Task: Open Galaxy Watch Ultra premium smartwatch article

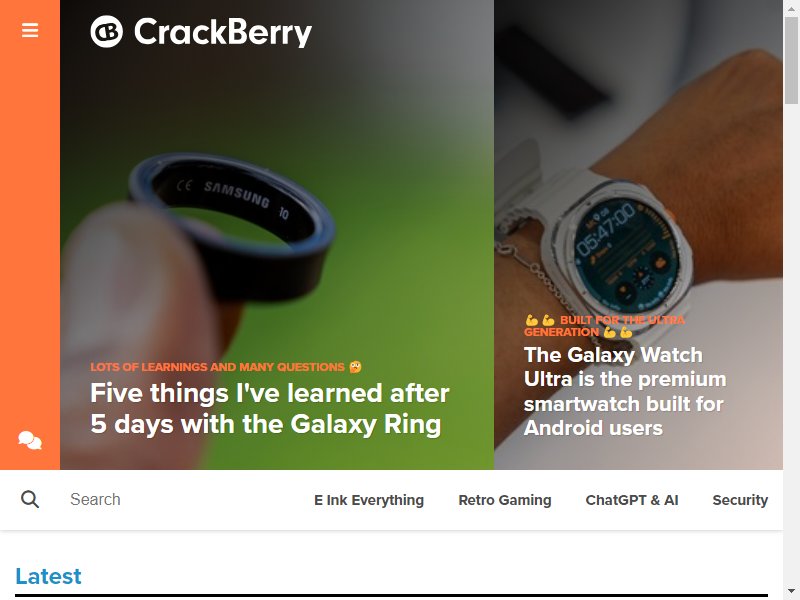Action: [624, 391]
